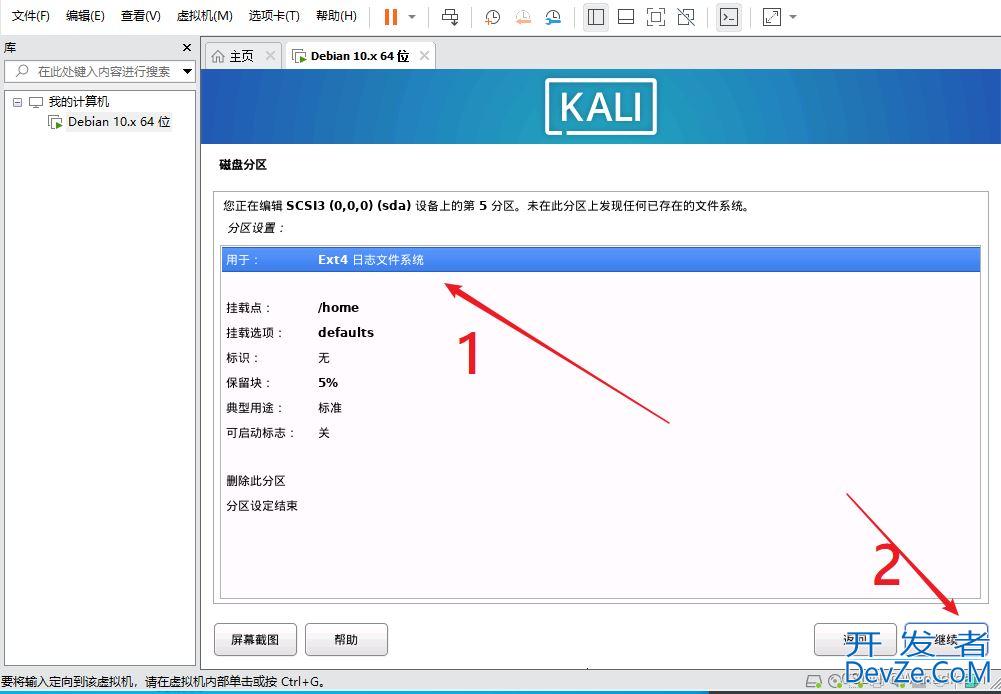Viewport: 1001px width, 694px height.
Task: Close the Debian 10.x 64 位 tab
Action: pos(424,56)
